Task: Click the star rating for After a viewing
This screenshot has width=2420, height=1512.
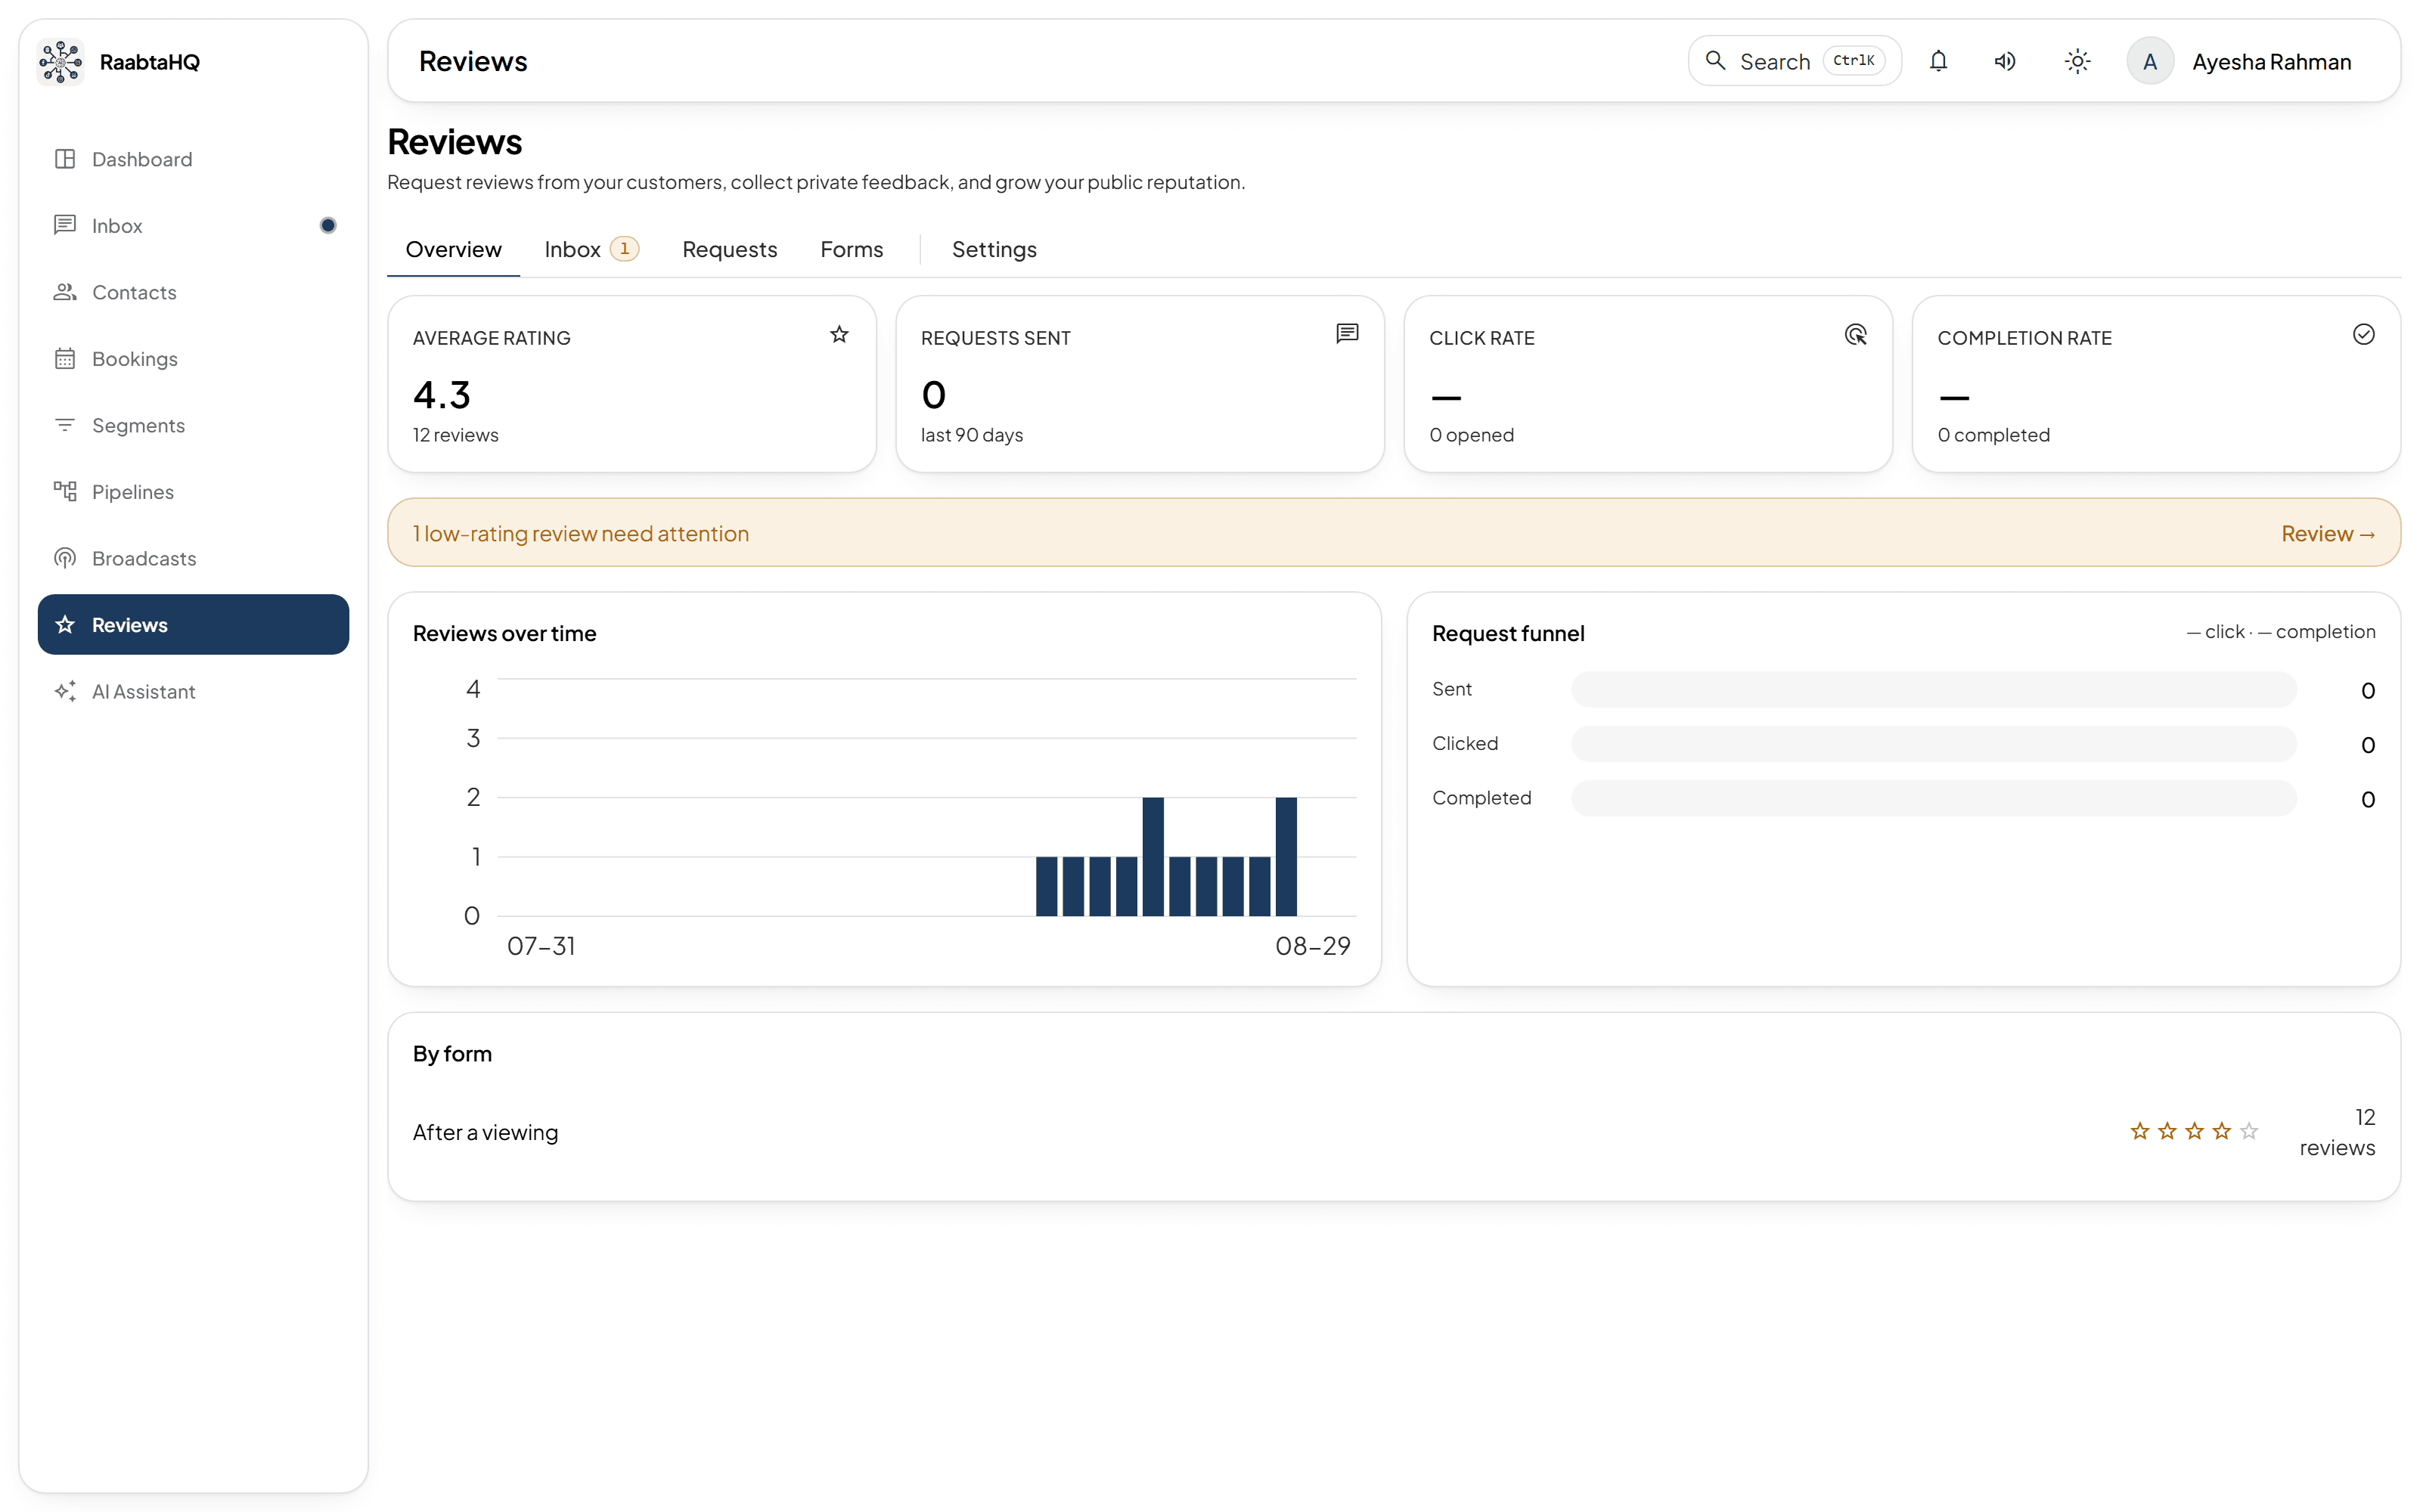Action: [2194, 1131]
